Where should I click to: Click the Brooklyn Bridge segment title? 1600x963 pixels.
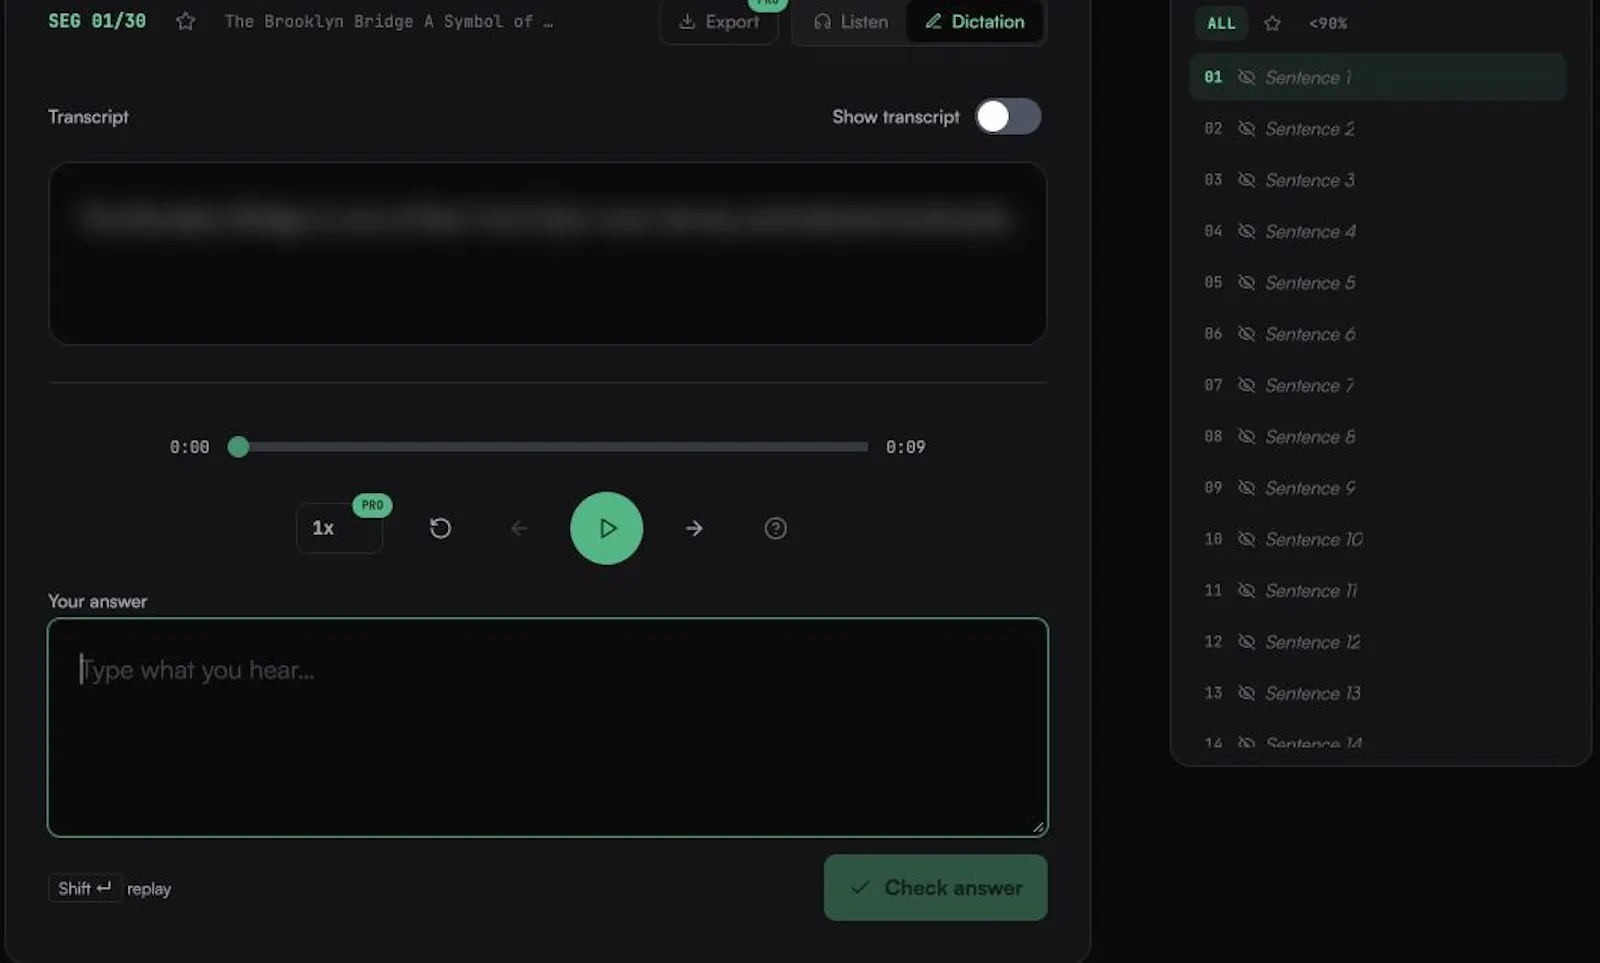(388, 21)
